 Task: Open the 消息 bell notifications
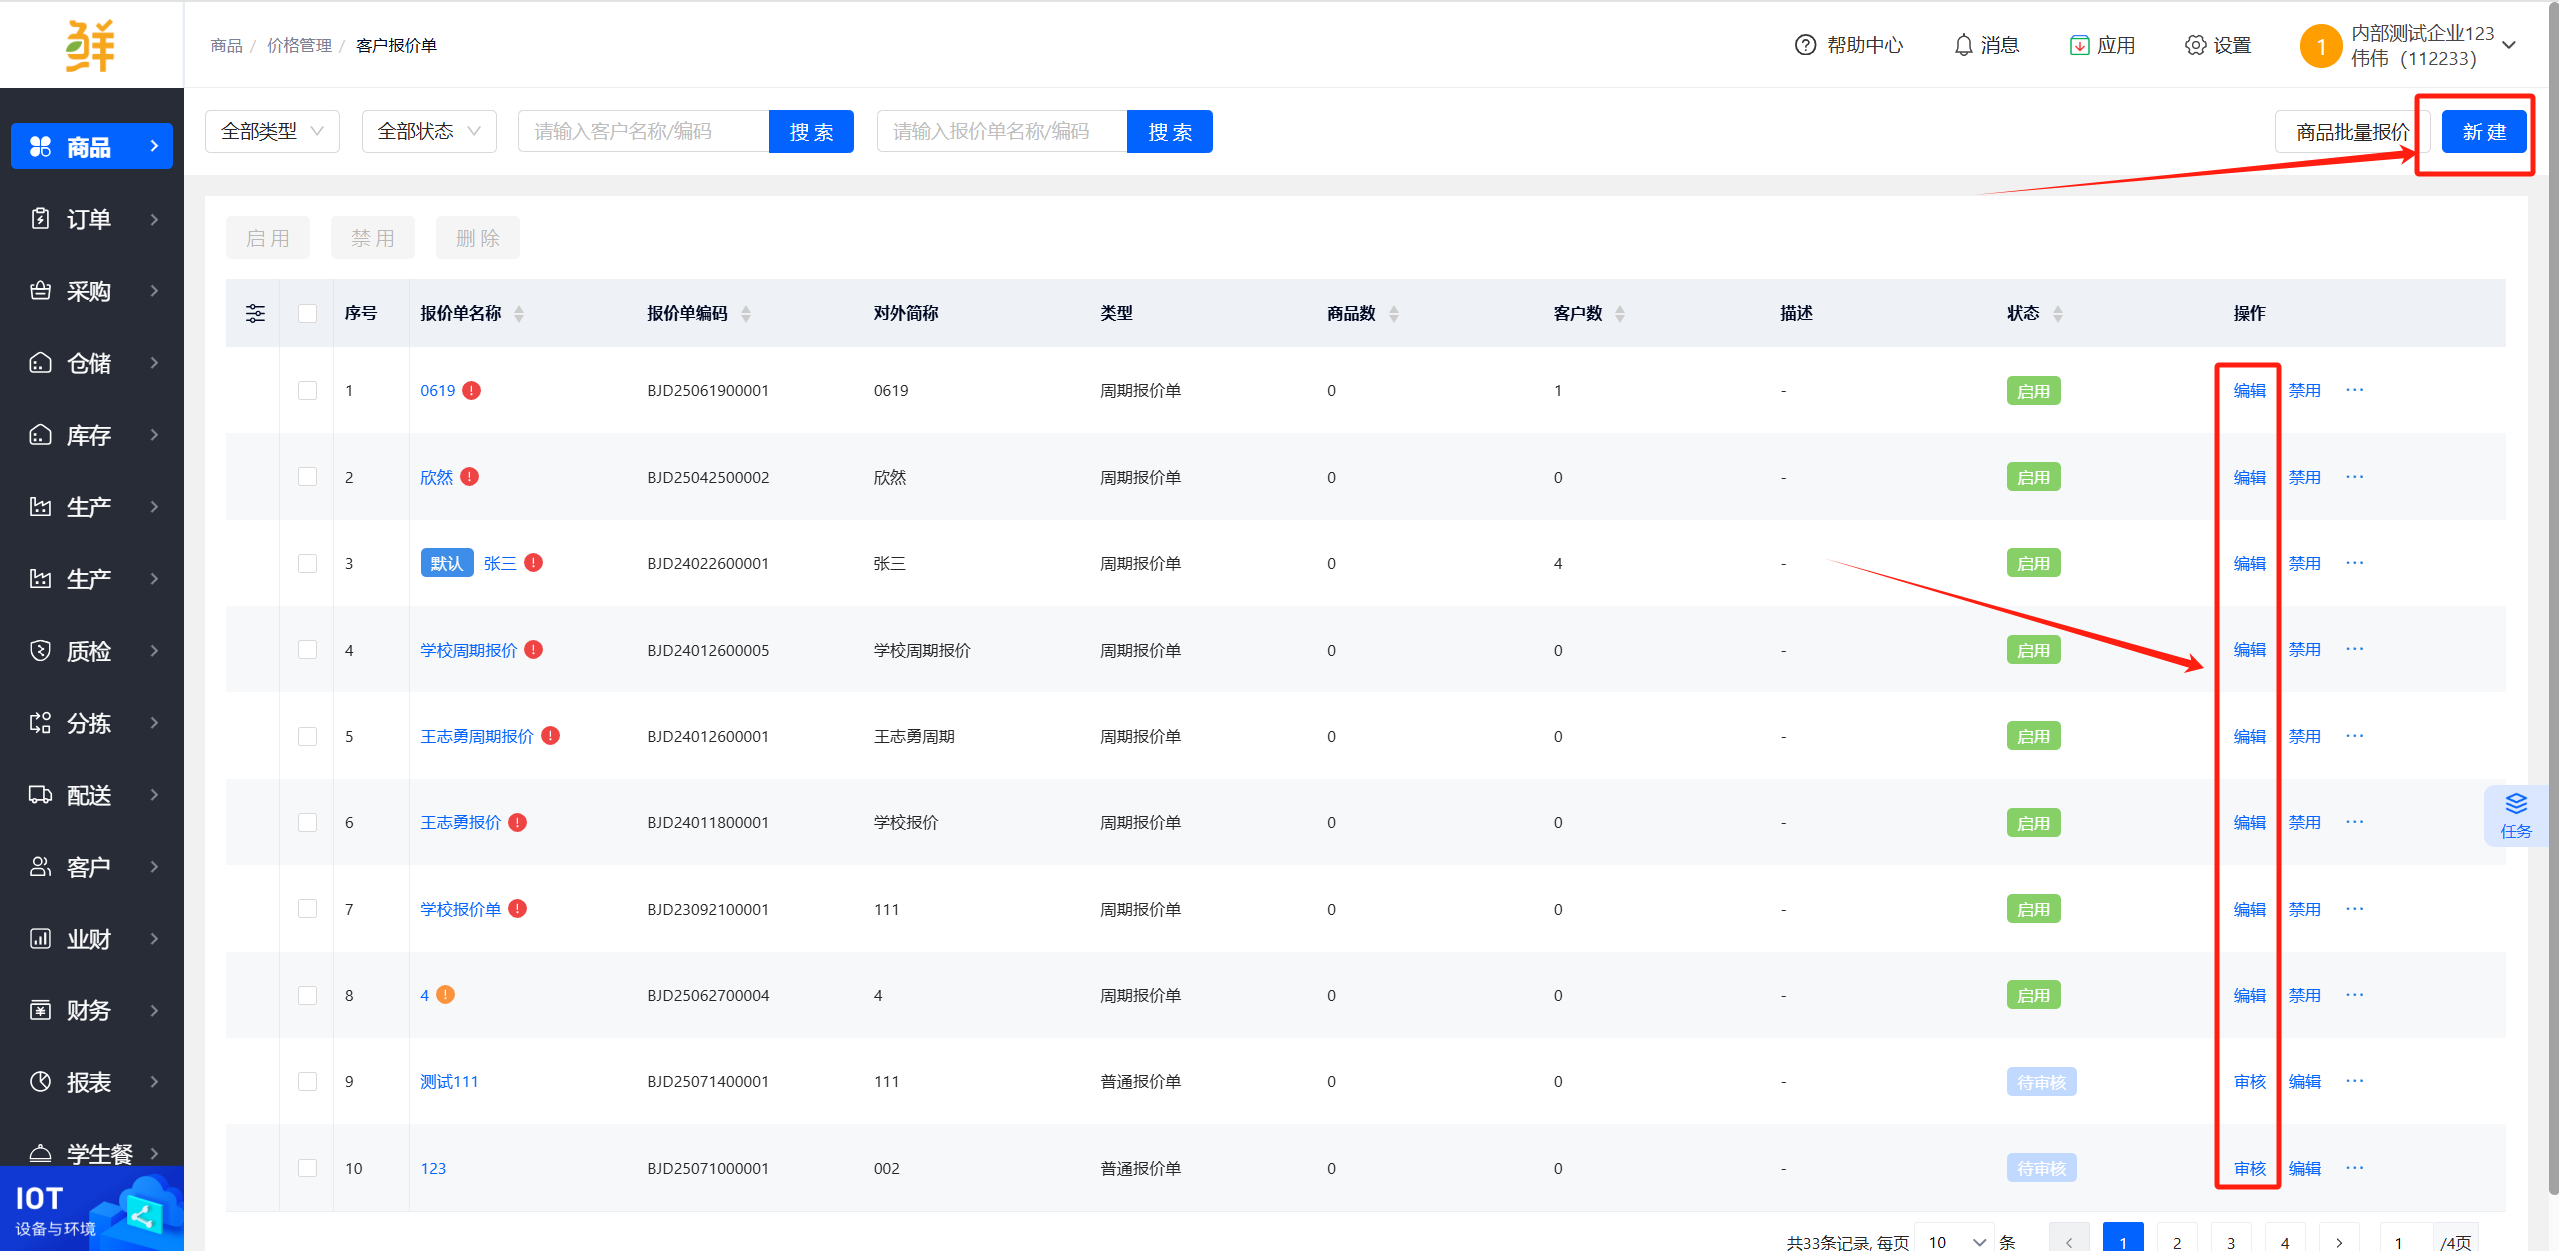click(x=1963, y=45)
